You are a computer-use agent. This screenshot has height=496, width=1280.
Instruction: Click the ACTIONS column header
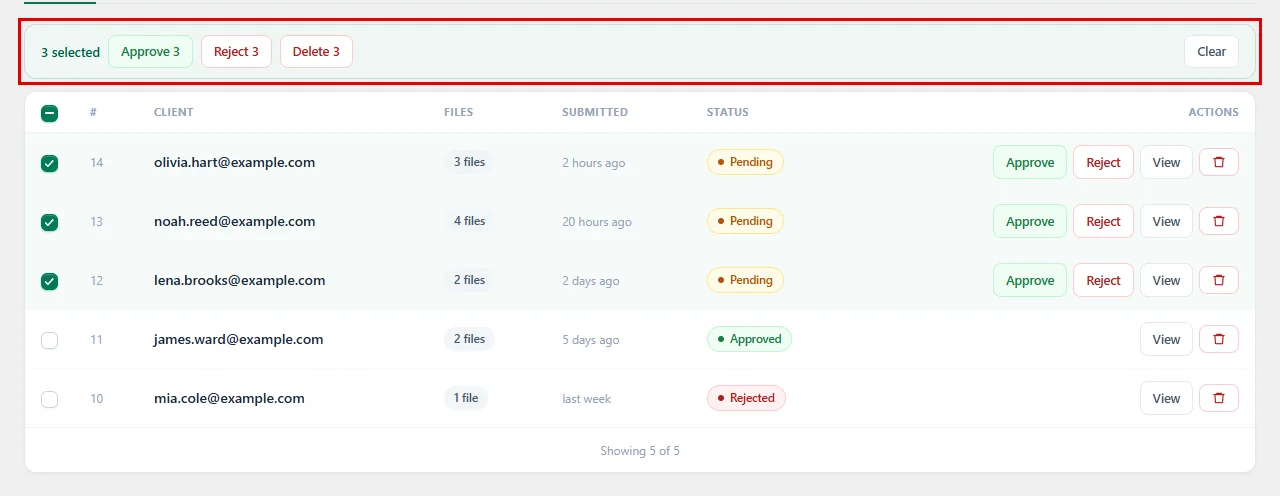click(x=1213, y=112)
